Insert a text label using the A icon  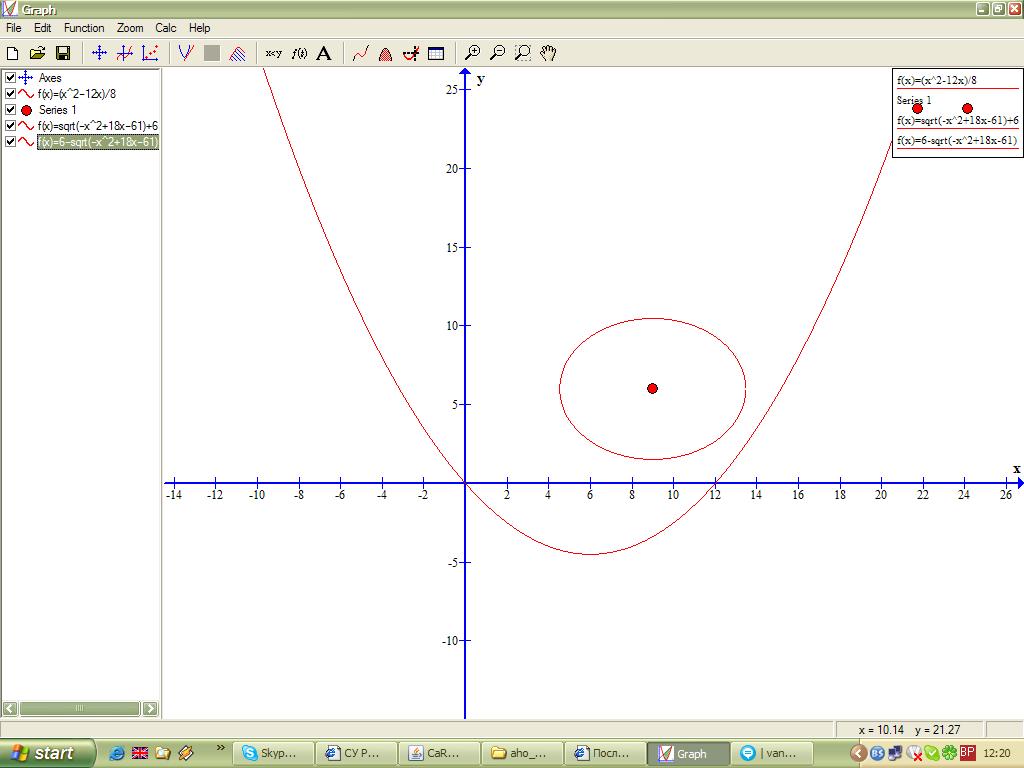(x=324, y=53)
